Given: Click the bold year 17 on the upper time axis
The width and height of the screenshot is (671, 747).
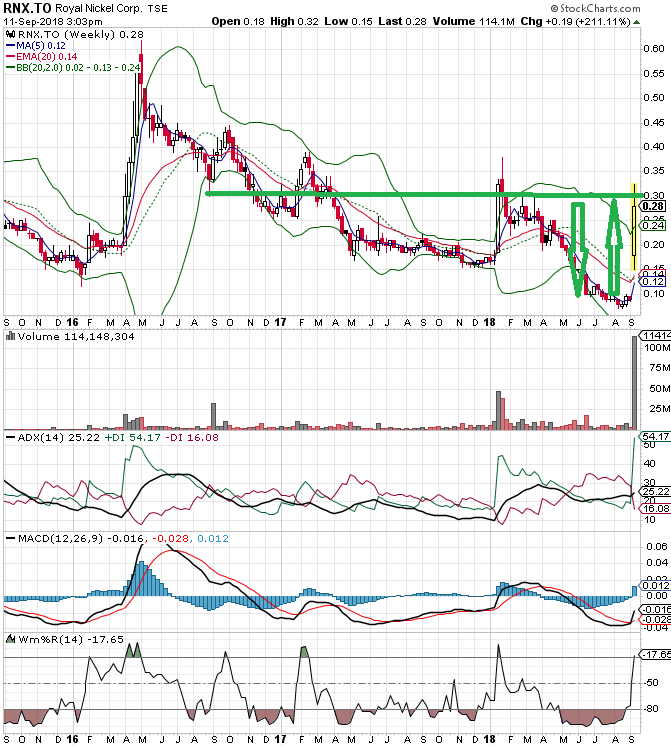Looking at the screenshot, I should point(280,322).
